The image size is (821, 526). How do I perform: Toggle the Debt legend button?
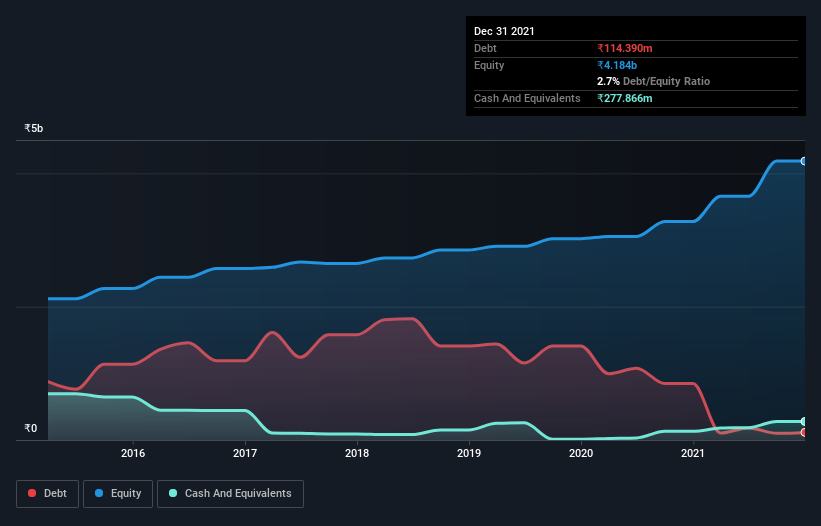point(48,494)
